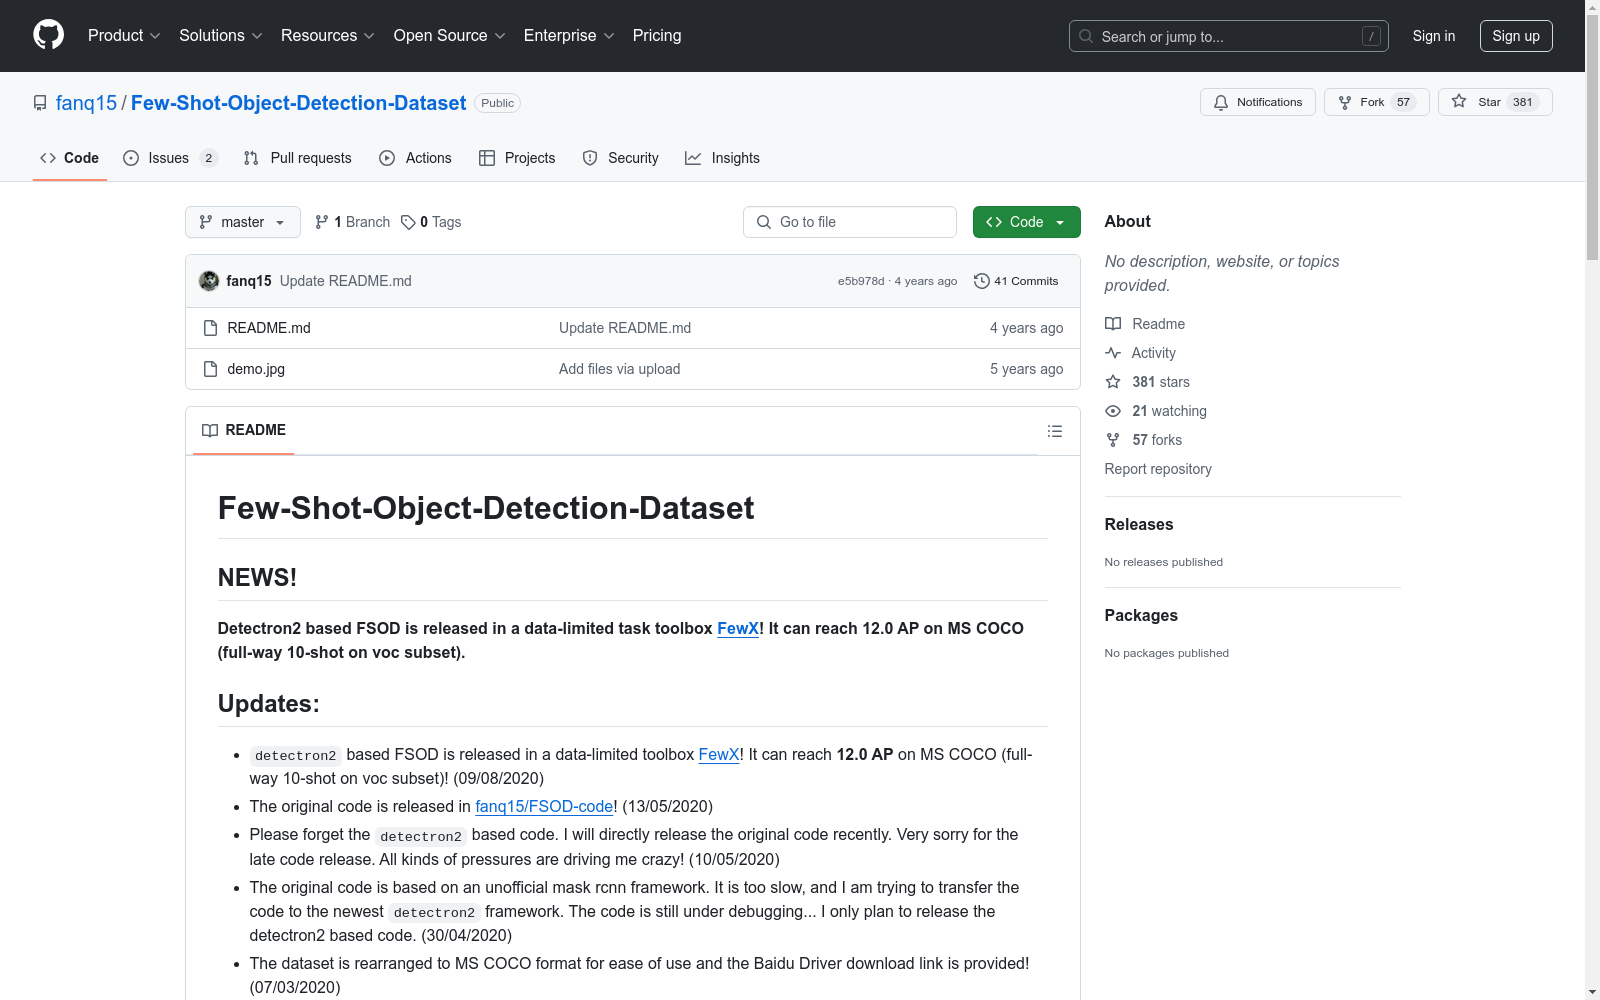The height and width of the screenshot is (1000, 1600).
Task: Click the Notifications bell button
Action: 1258,102
